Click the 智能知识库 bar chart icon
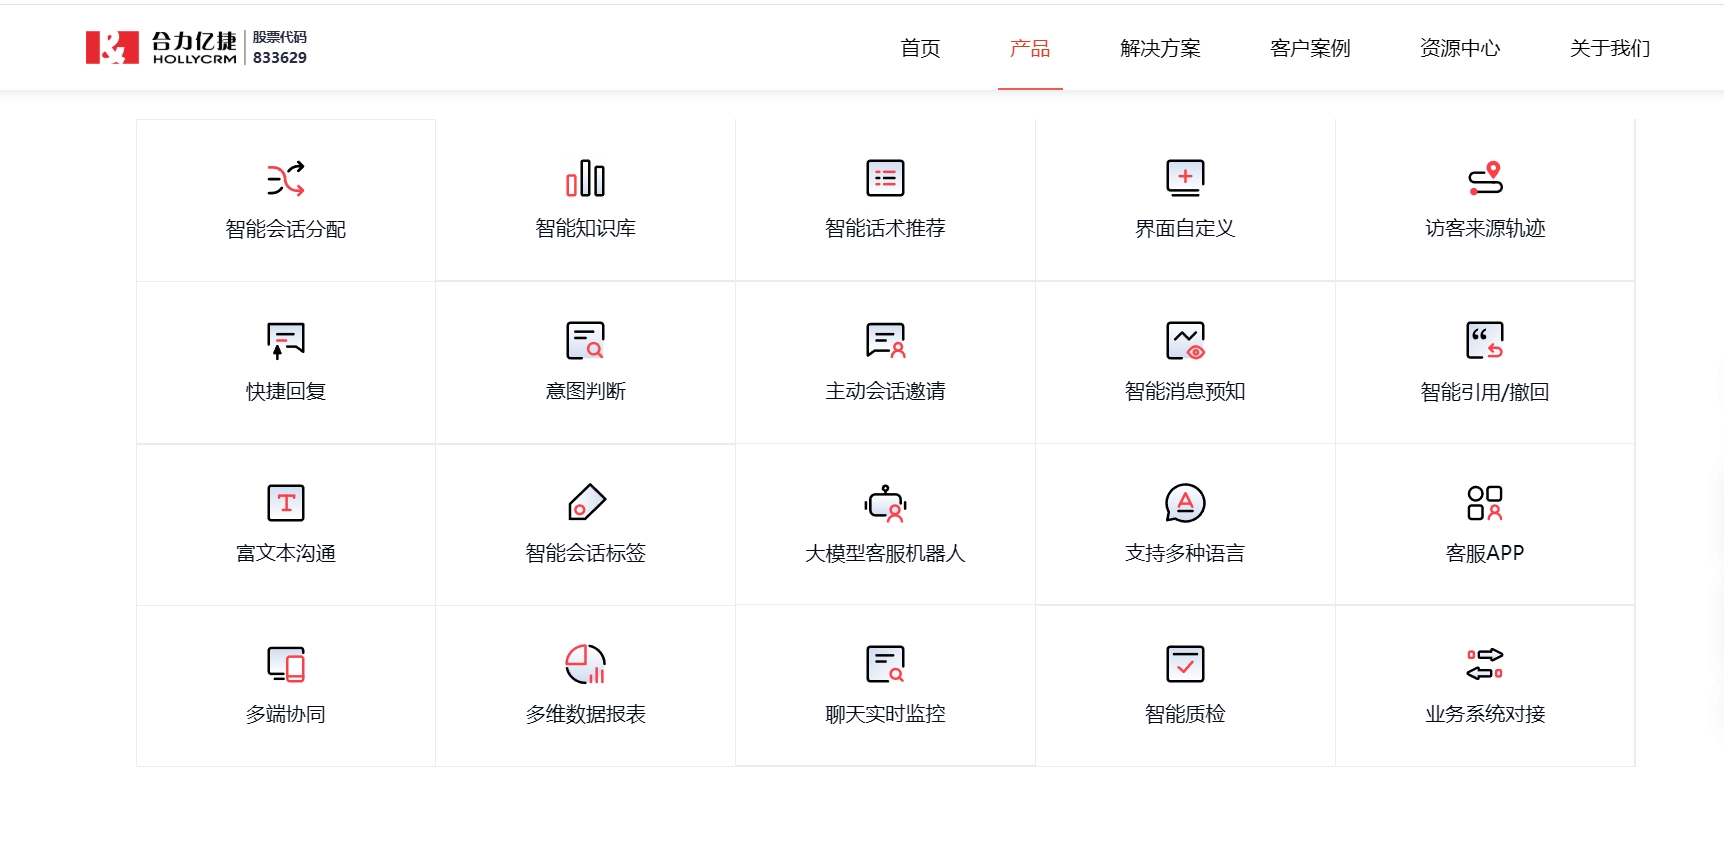The image size is (1724, 850). (x=585, y=179)
